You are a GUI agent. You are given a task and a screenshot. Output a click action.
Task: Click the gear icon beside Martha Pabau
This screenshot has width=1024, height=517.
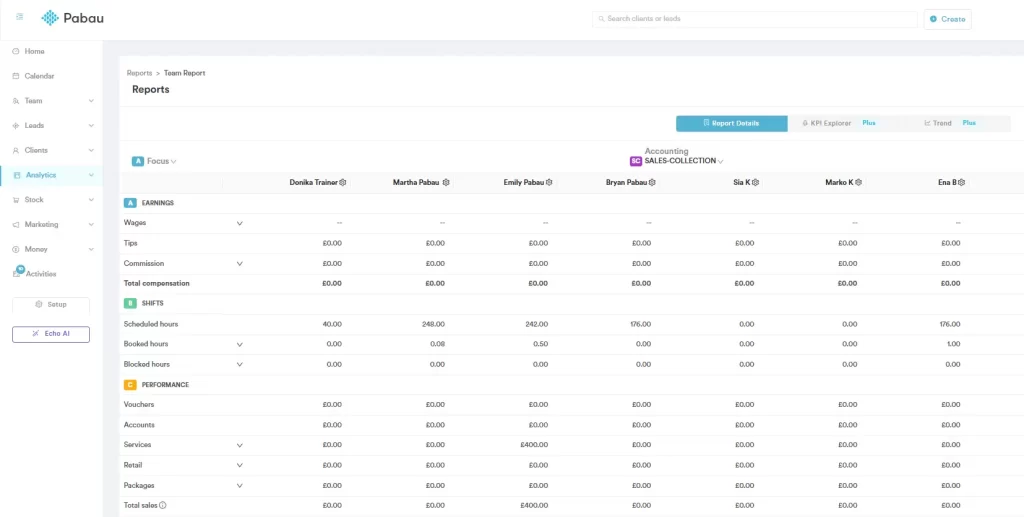446,183
